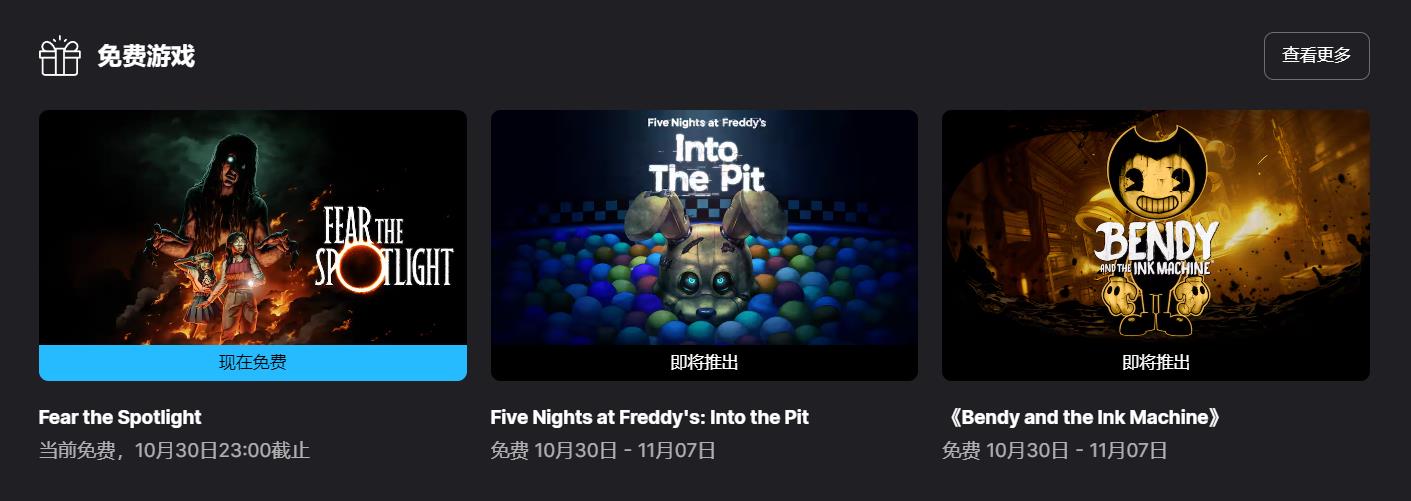The width and height of the screenshot is (1411, 501).
Task: Click the free dates under Bendy title
Action: (x=1055, y=450)
